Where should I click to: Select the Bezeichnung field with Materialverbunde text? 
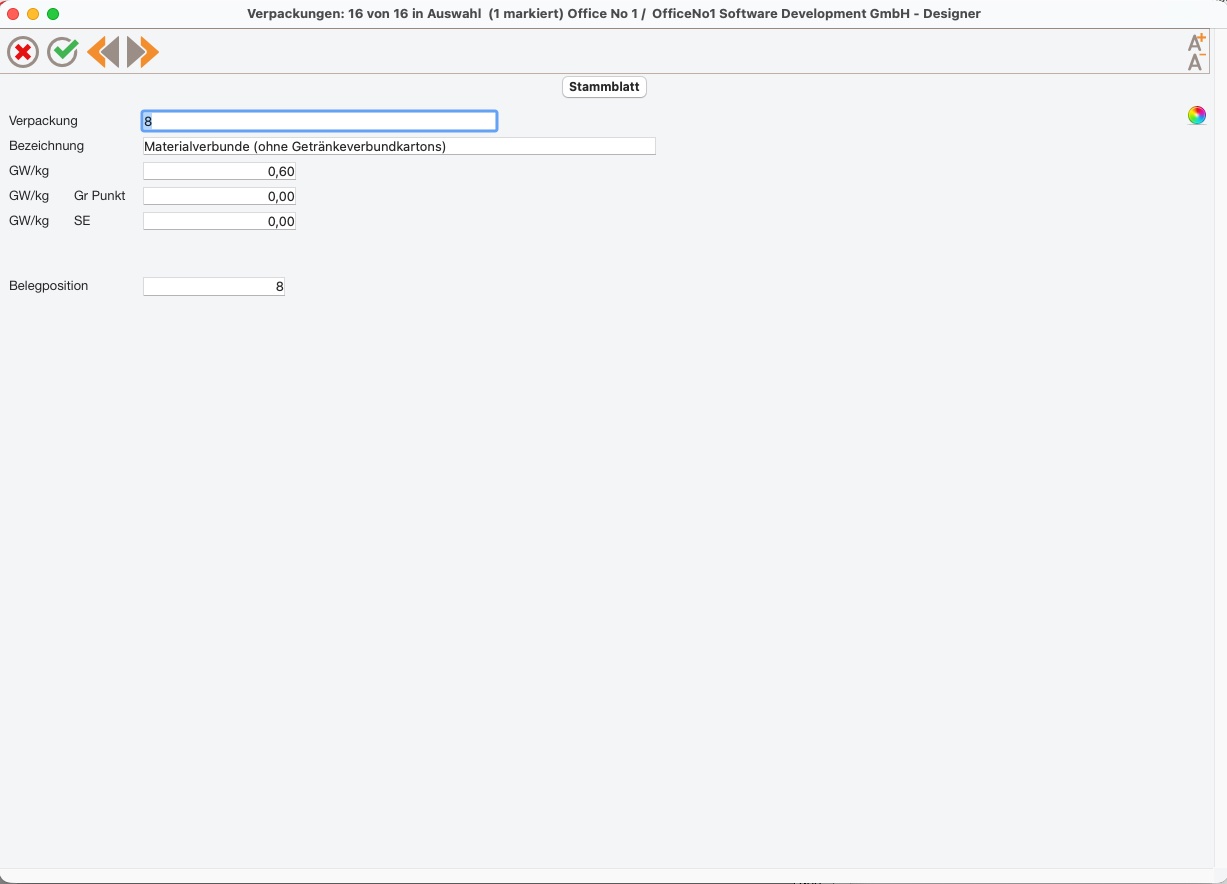tap(399, 146)
